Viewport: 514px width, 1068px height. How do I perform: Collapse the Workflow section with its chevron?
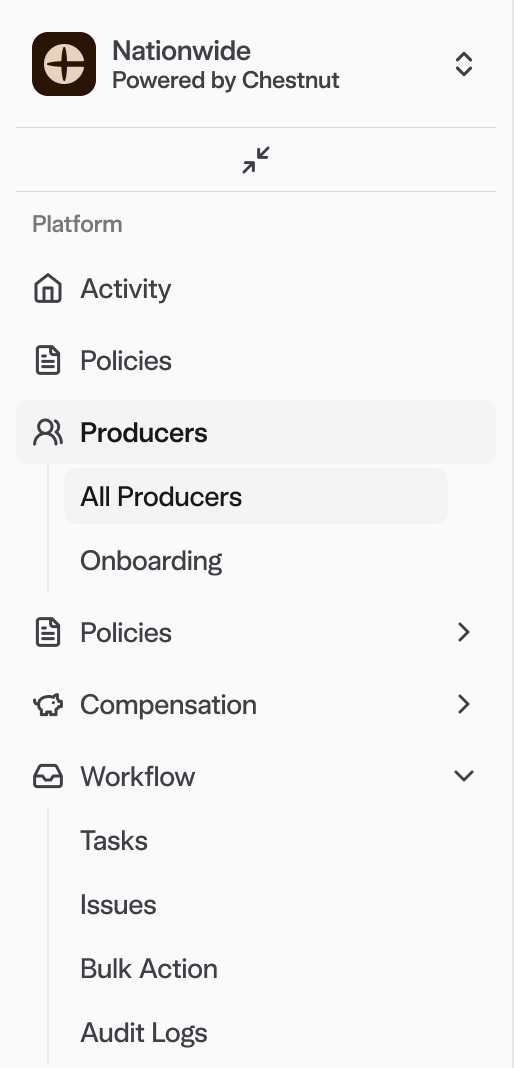click(x=464, y=776)
